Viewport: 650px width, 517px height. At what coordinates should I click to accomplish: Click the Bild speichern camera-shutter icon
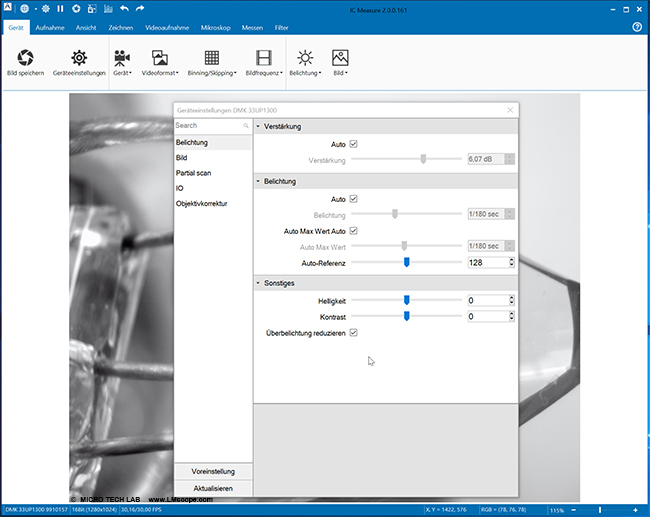point(25,57)
